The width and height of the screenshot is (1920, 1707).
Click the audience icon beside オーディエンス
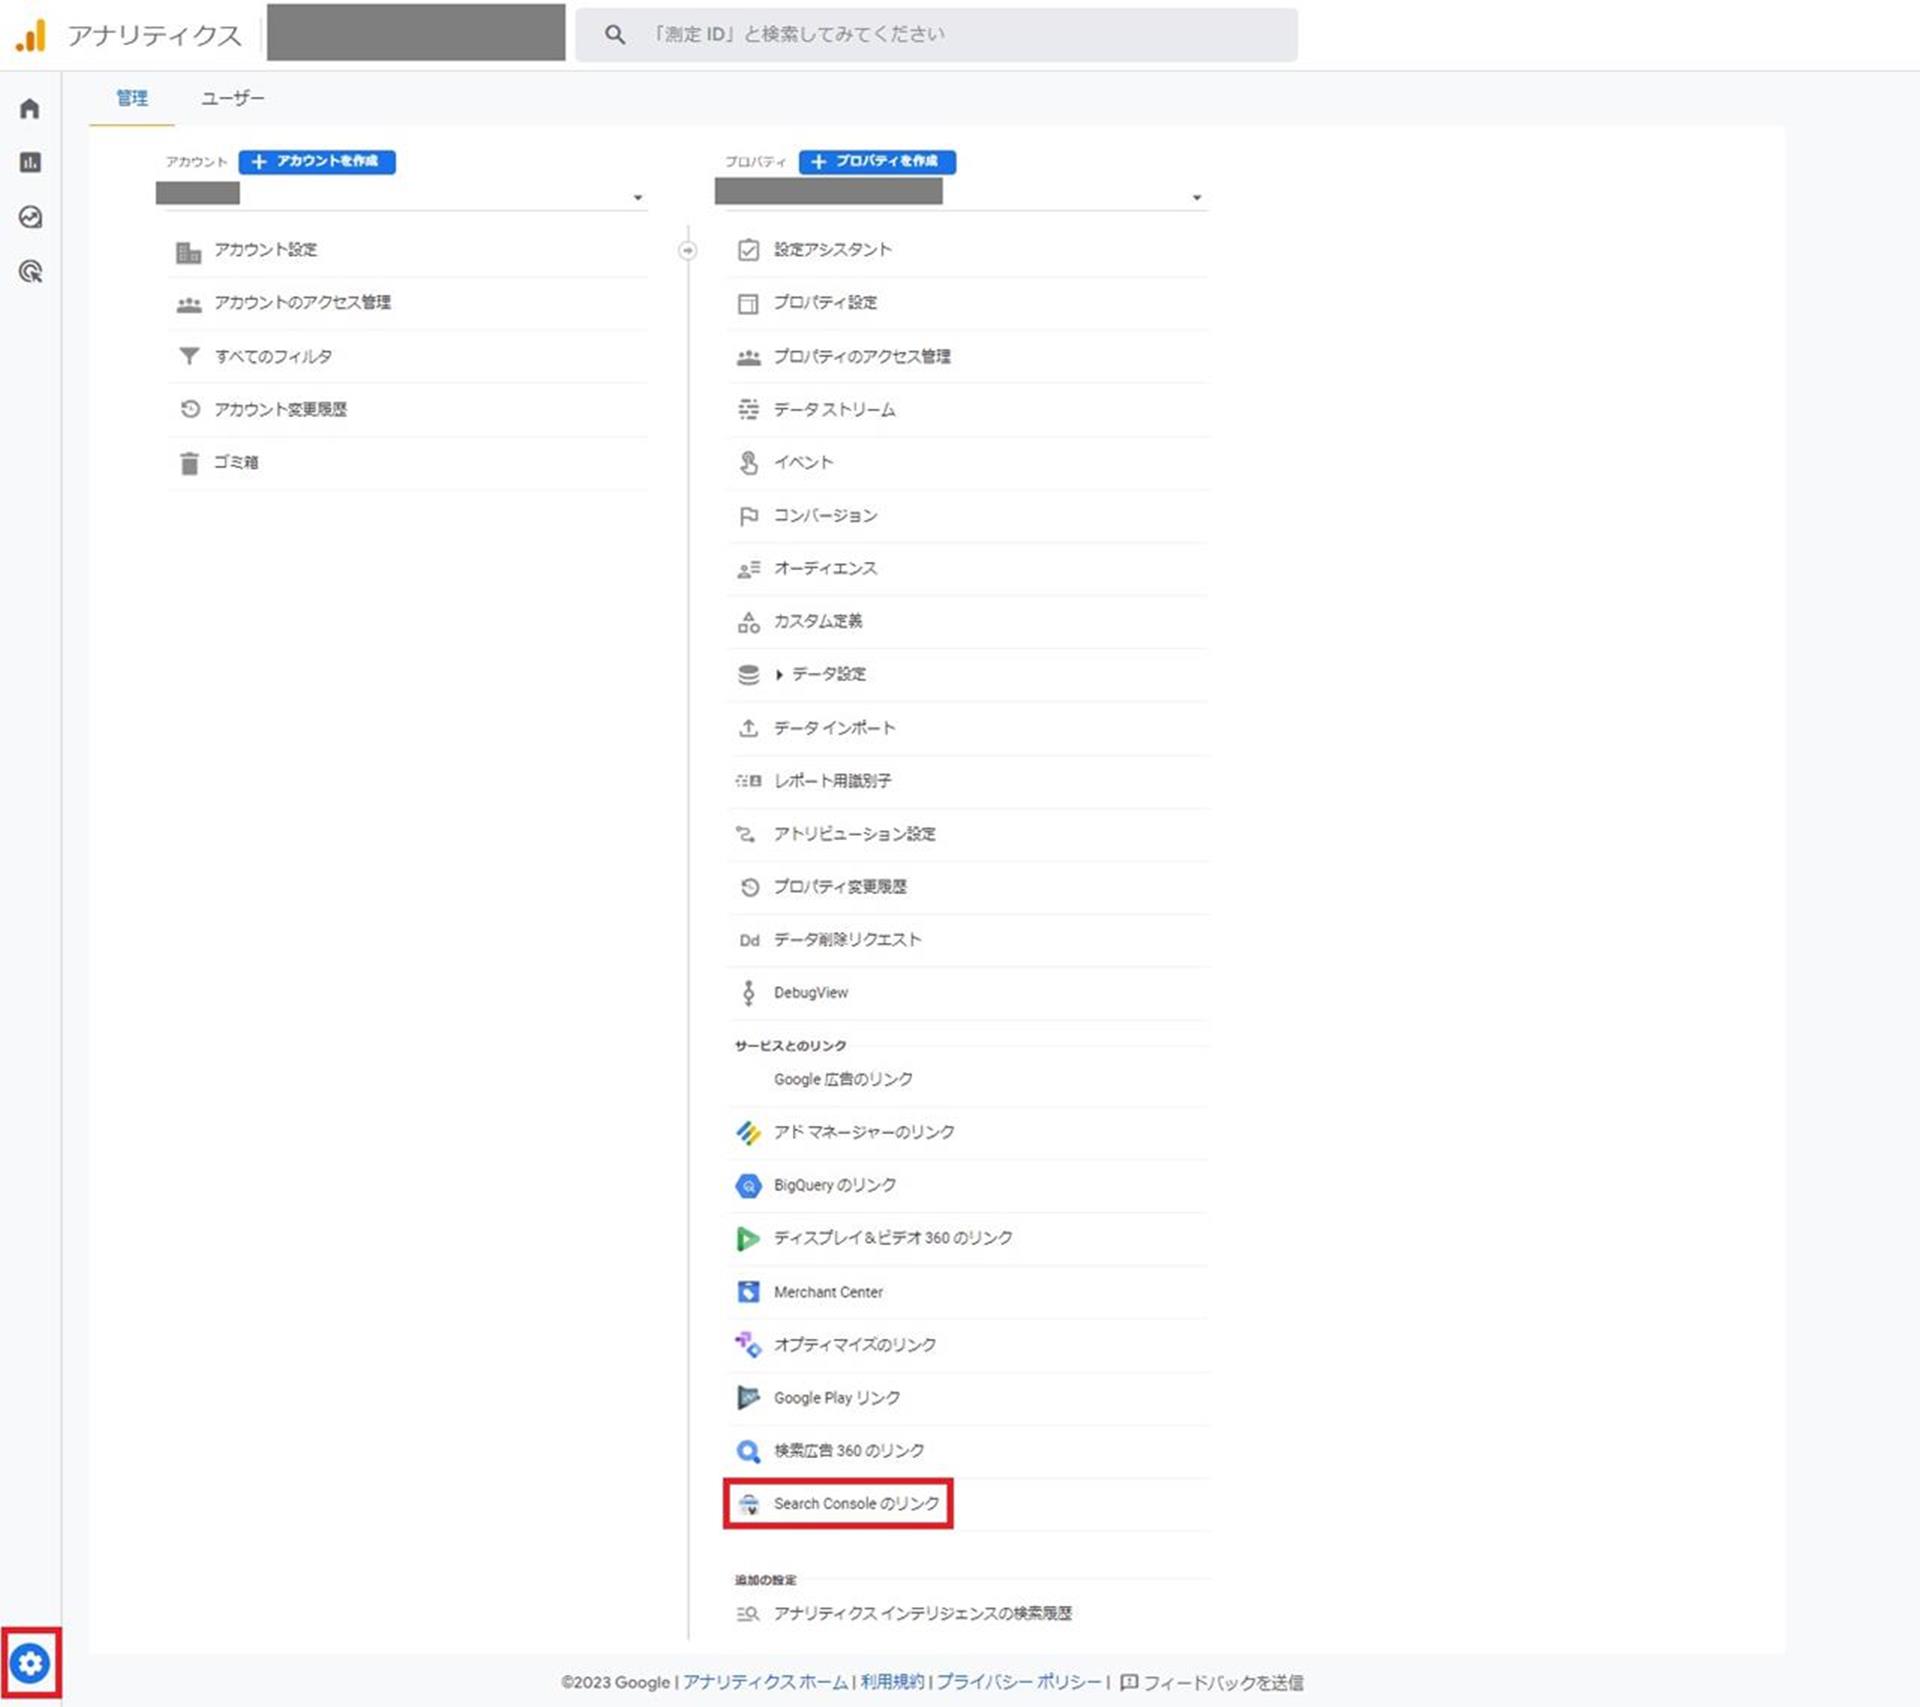point(748,569)
